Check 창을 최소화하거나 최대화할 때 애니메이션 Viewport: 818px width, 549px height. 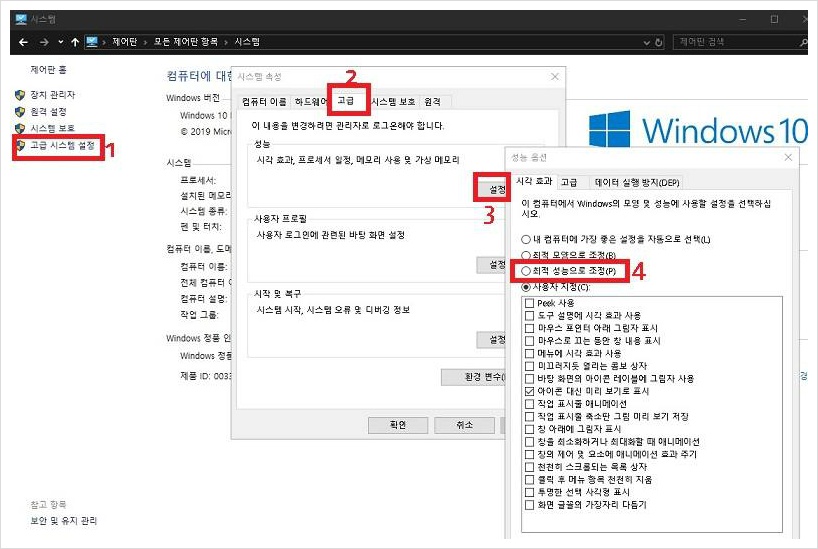coord(529,441)
